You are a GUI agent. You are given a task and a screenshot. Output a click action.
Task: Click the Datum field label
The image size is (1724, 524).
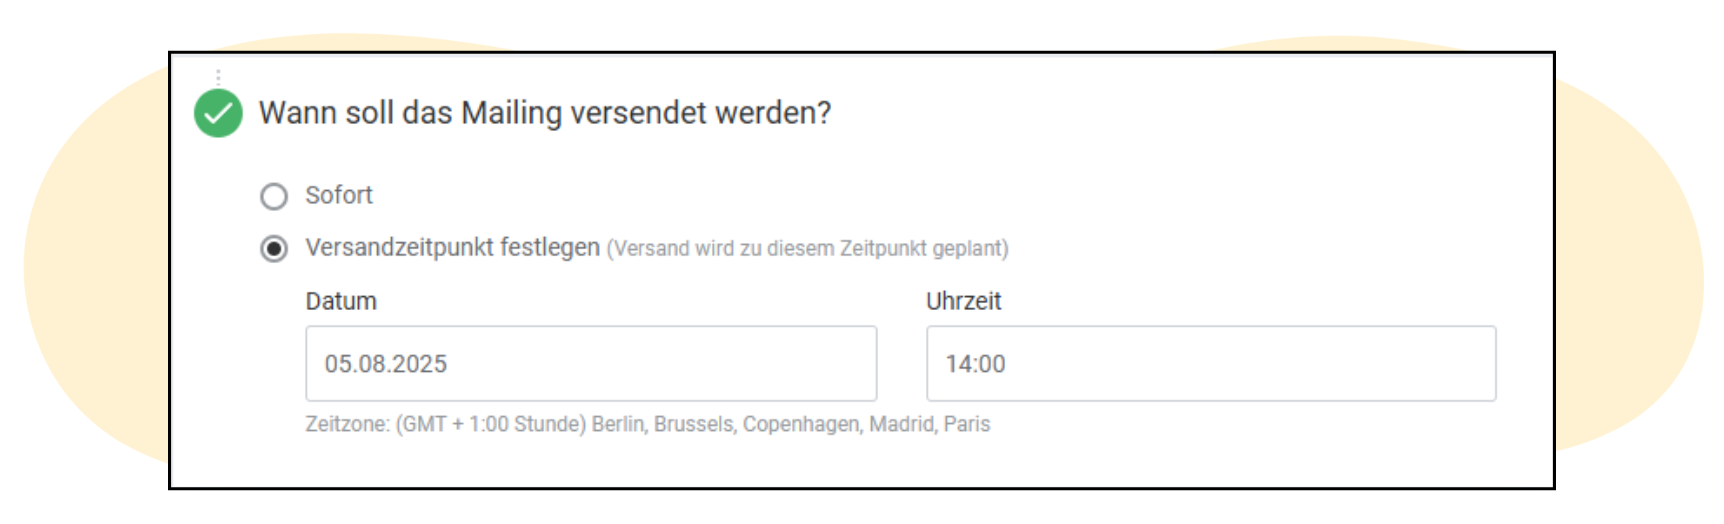click(x=341, y=301)
